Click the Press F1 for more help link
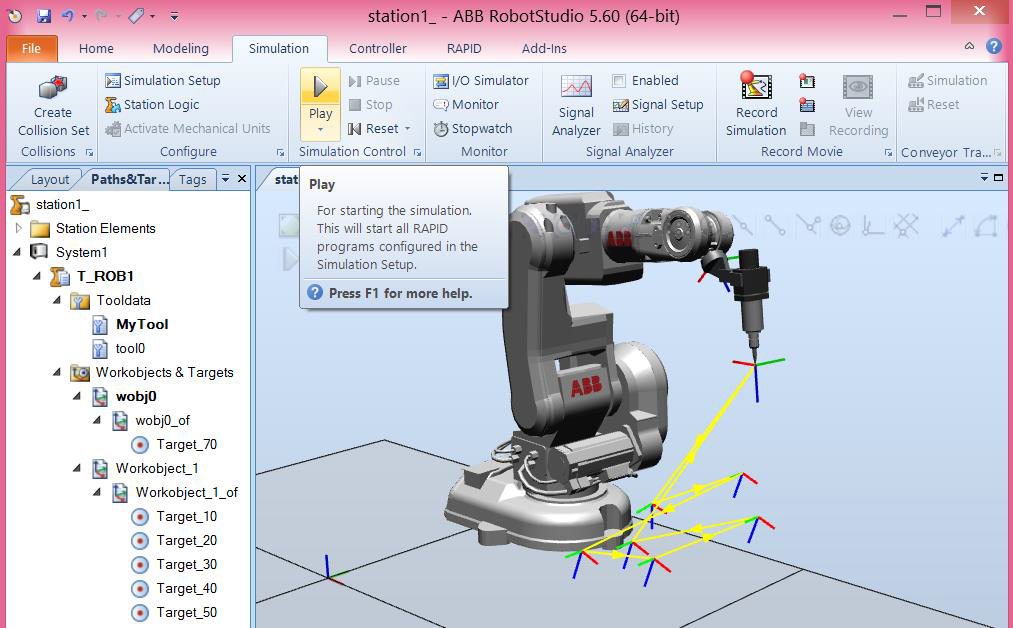1013x628 pixels. pos(401,293)
